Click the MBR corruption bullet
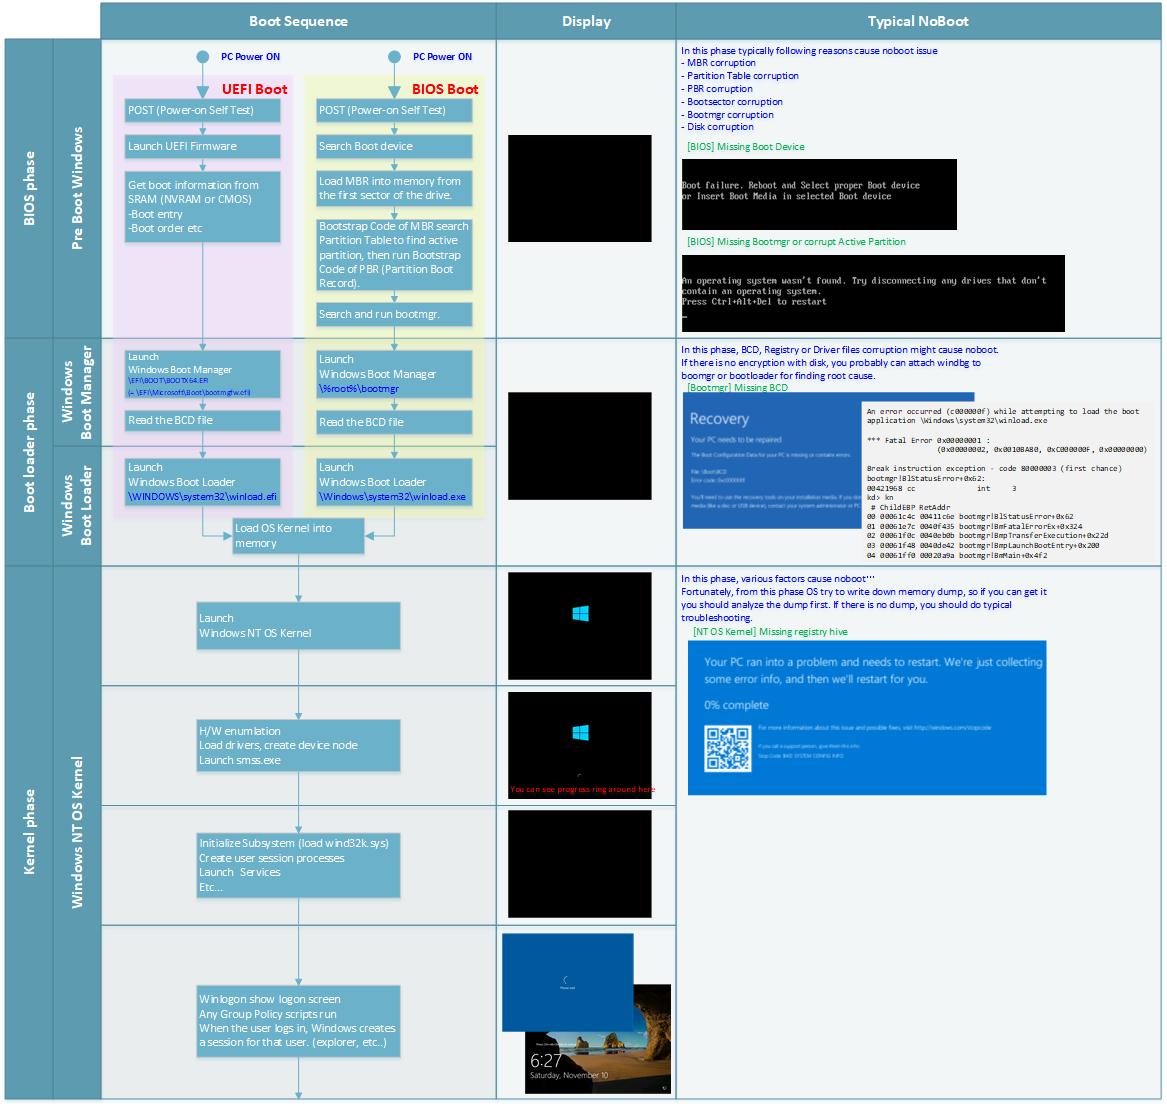1167x1107 pixels. pyautogui.click(x=718, y=63)
